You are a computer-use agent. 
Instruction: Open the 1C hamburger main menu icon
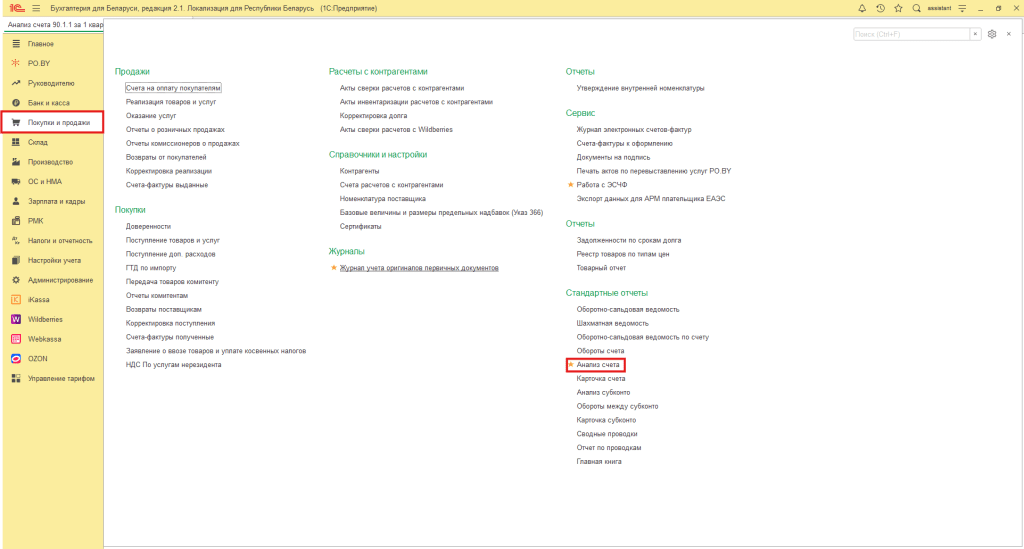point(35,8)
